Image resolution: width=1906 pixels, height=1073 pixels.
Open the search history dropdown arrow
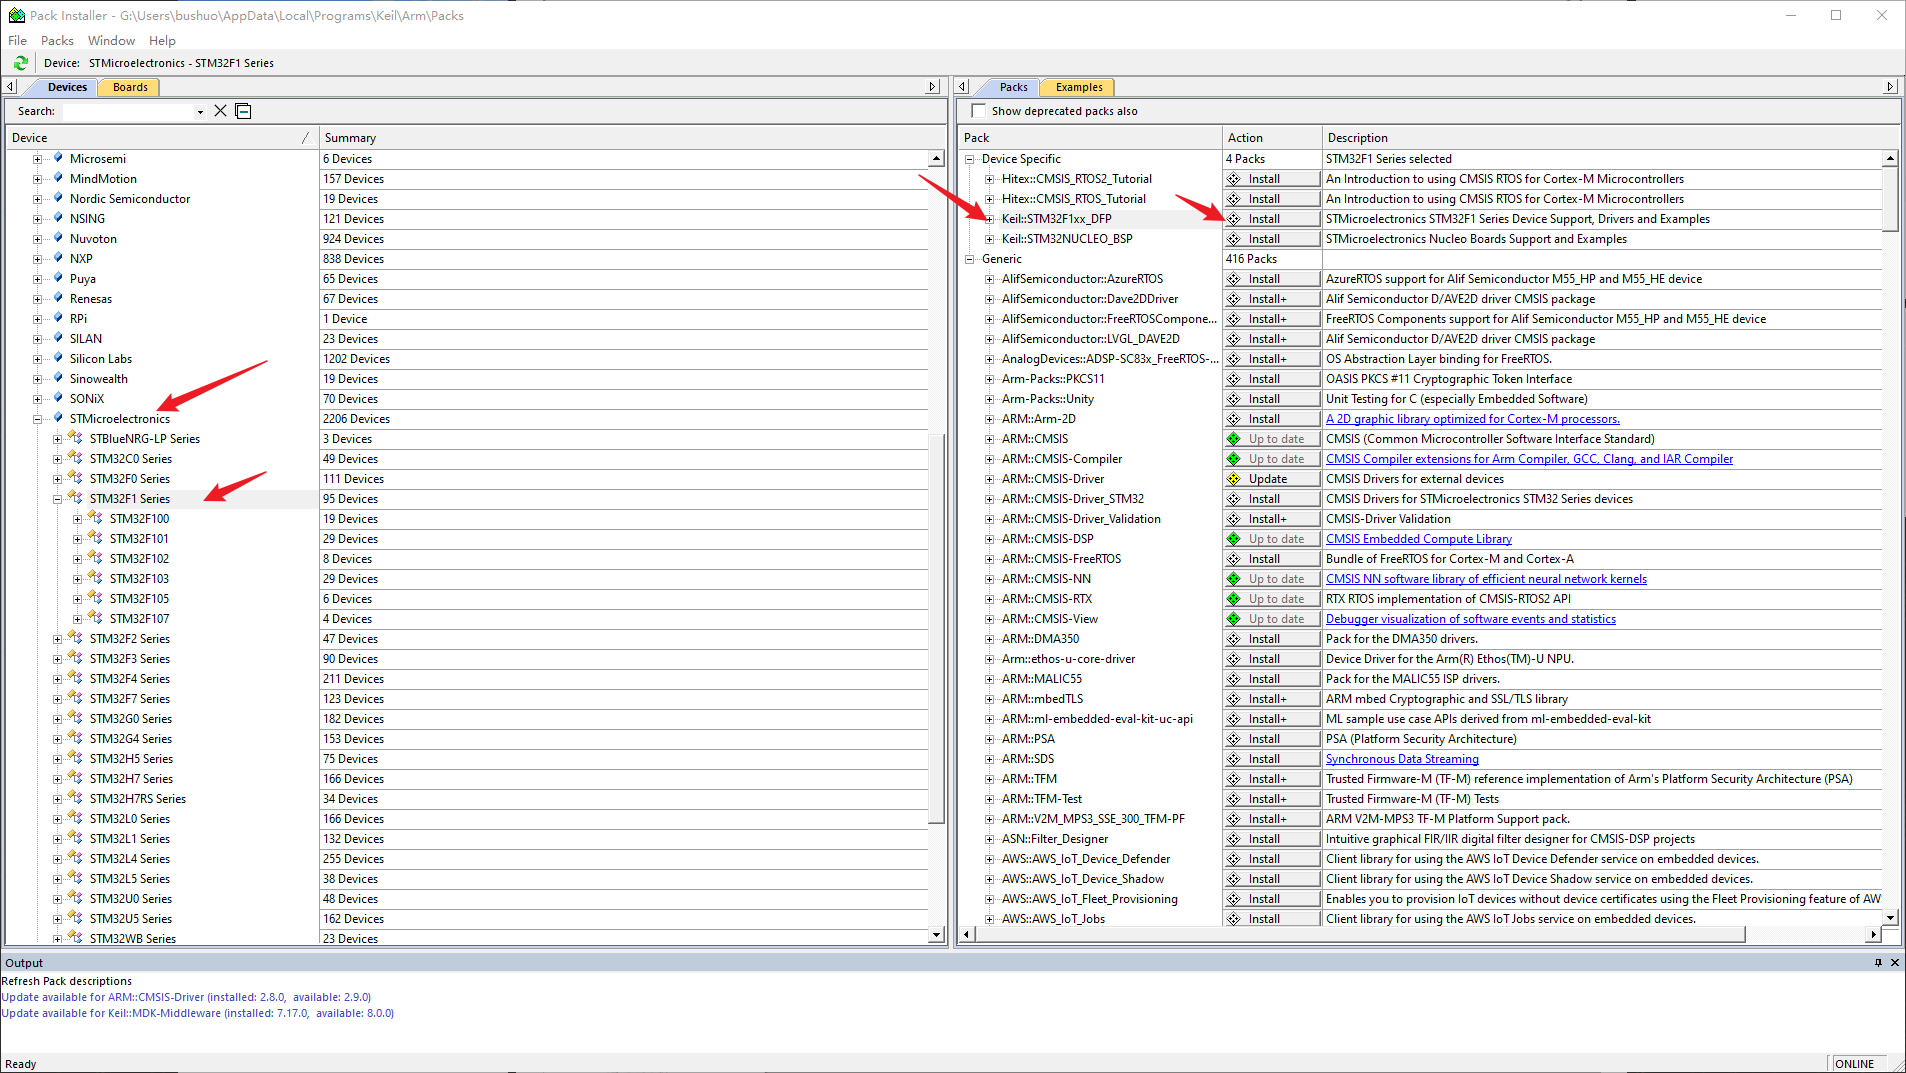[200, 112]
